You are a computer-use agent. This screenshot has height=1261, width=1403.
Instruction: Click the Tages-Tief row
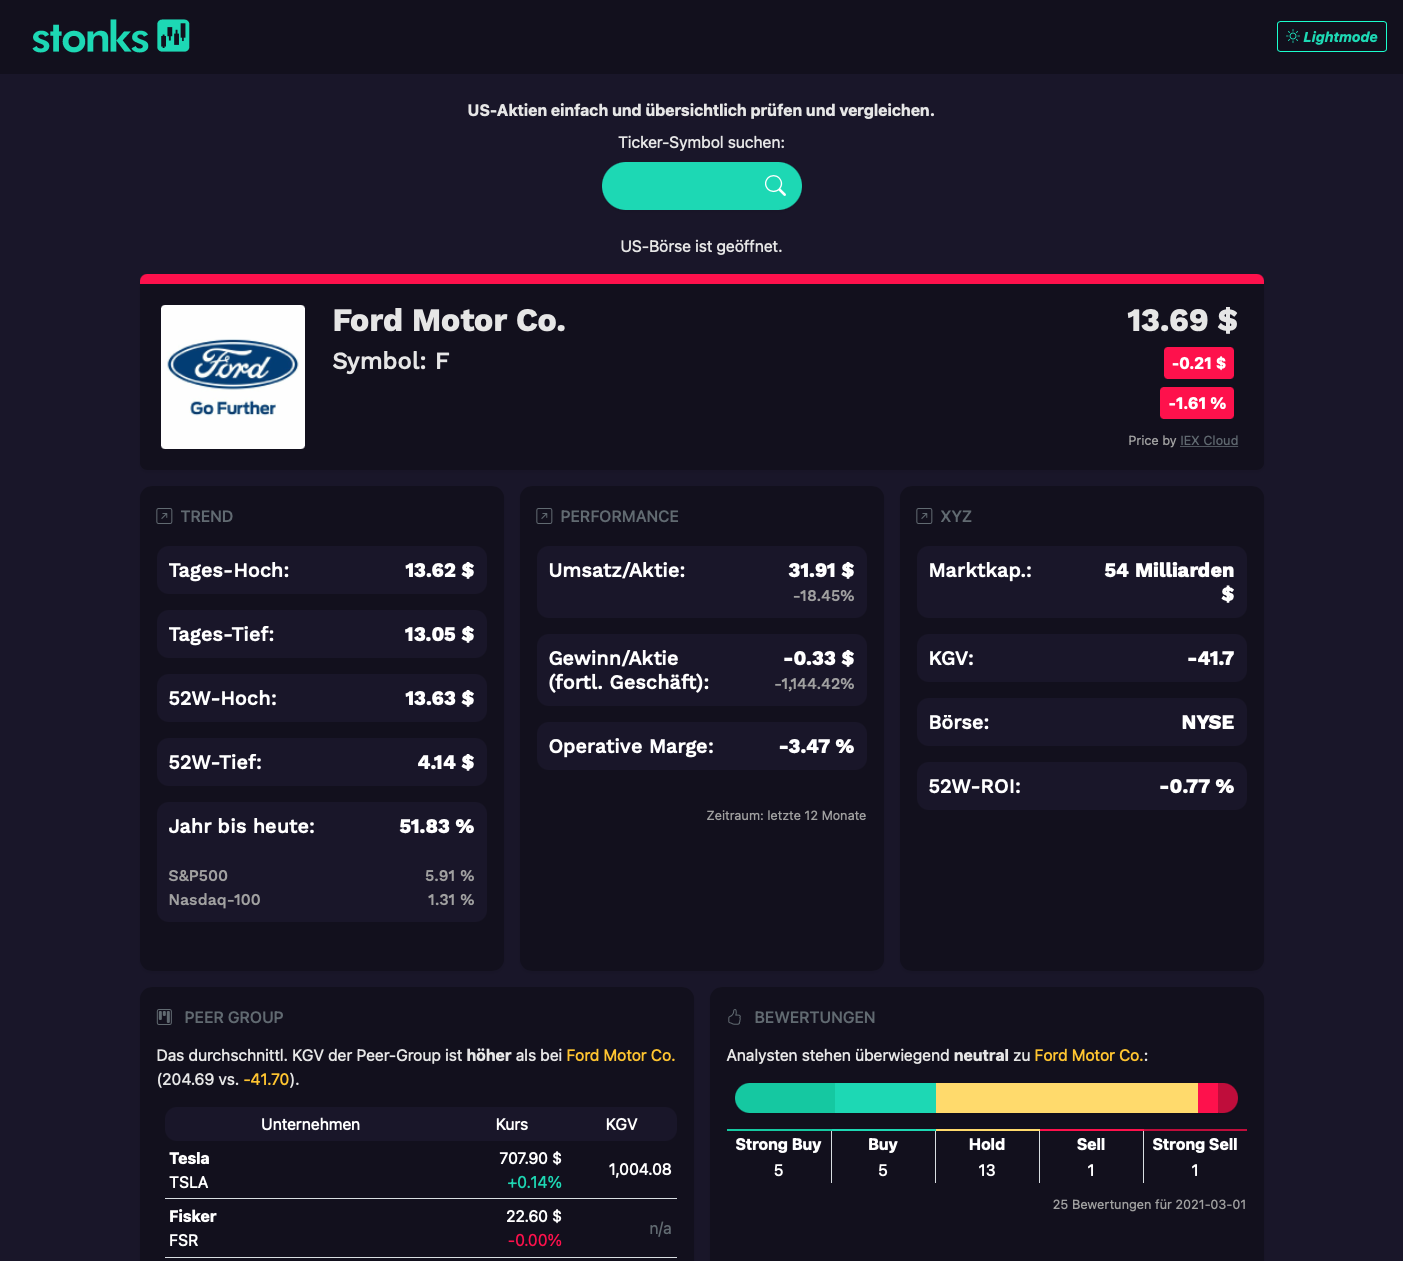click(322, 634)
